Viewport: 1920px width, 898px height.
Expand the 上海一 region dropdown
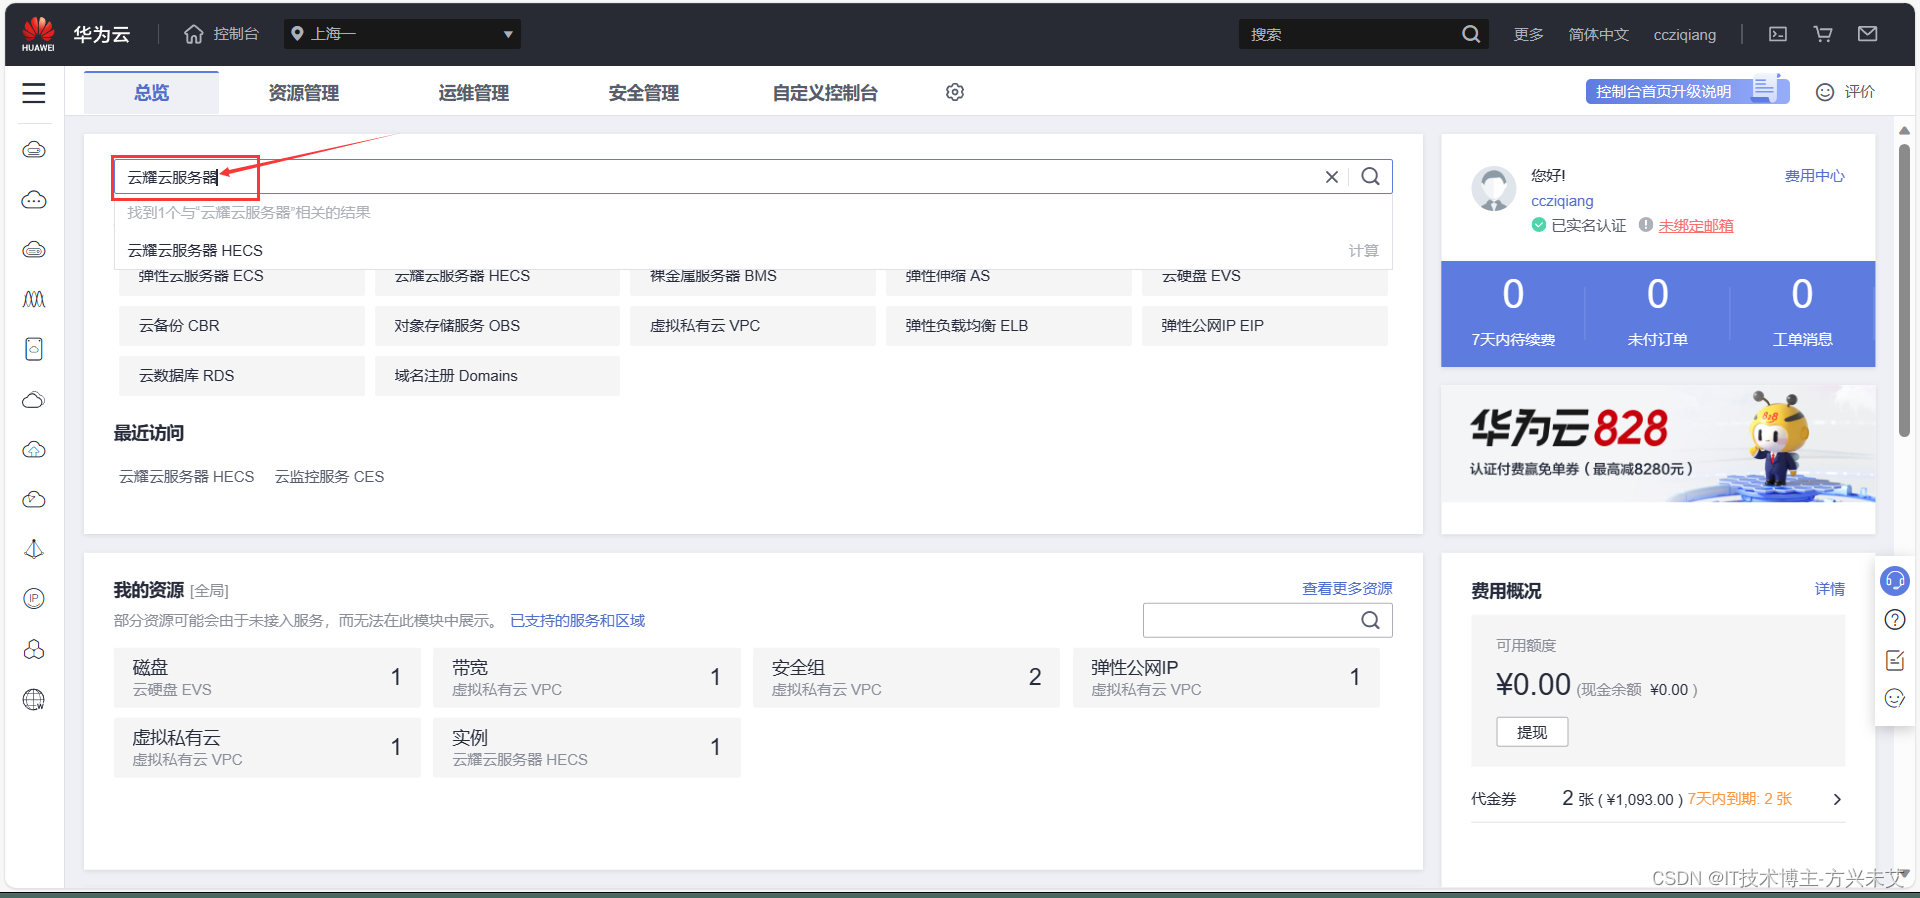402,34
